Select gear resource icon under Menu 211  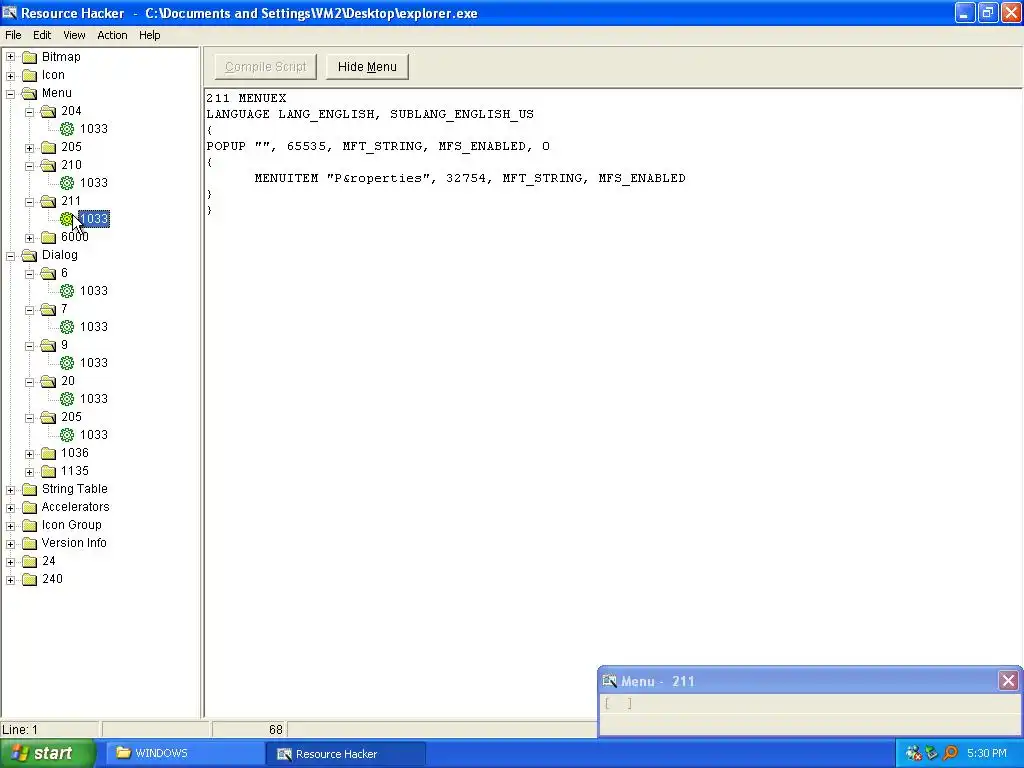67,219
